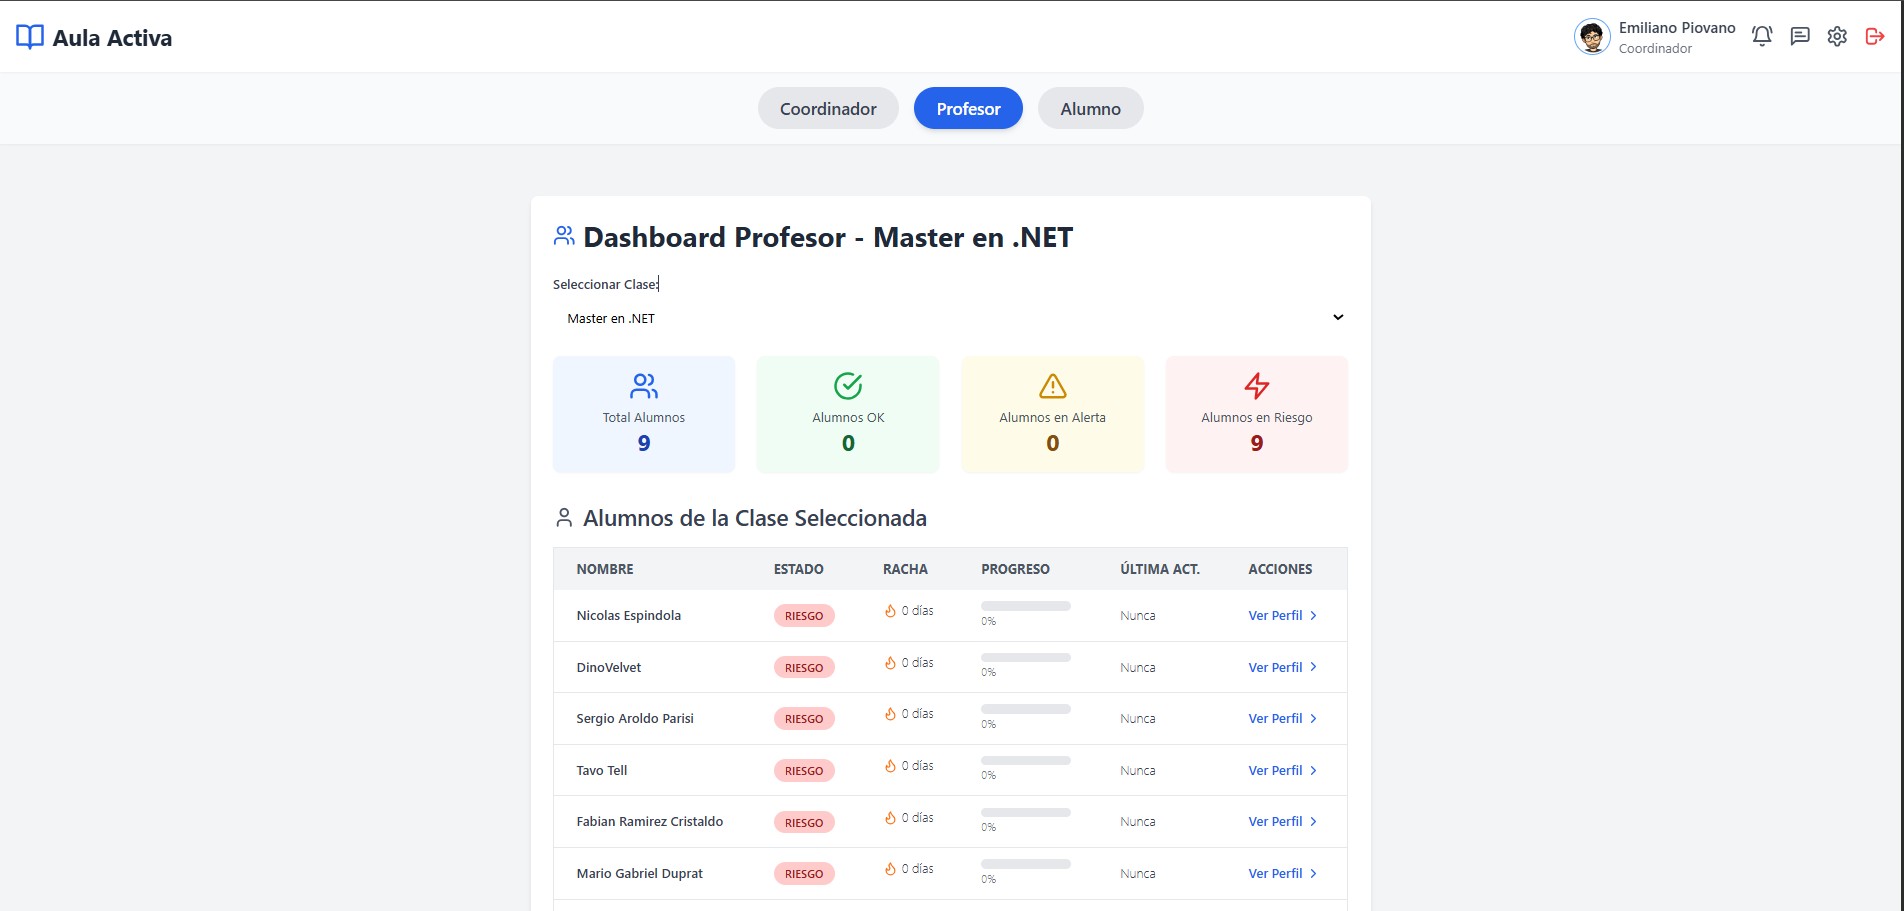The height and width of the screenshot is (911, 1904).
Task: Switch to the Alumno tab
Action: tap(1090, 108)
